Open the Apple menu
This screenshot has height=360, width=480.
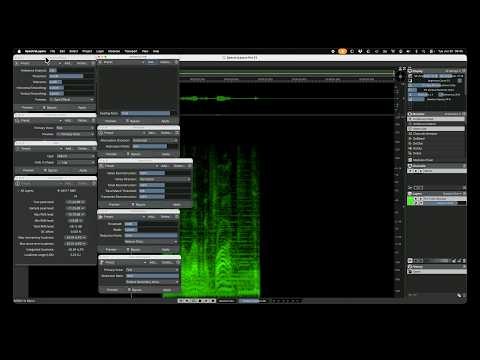click(x=19, y=51)
